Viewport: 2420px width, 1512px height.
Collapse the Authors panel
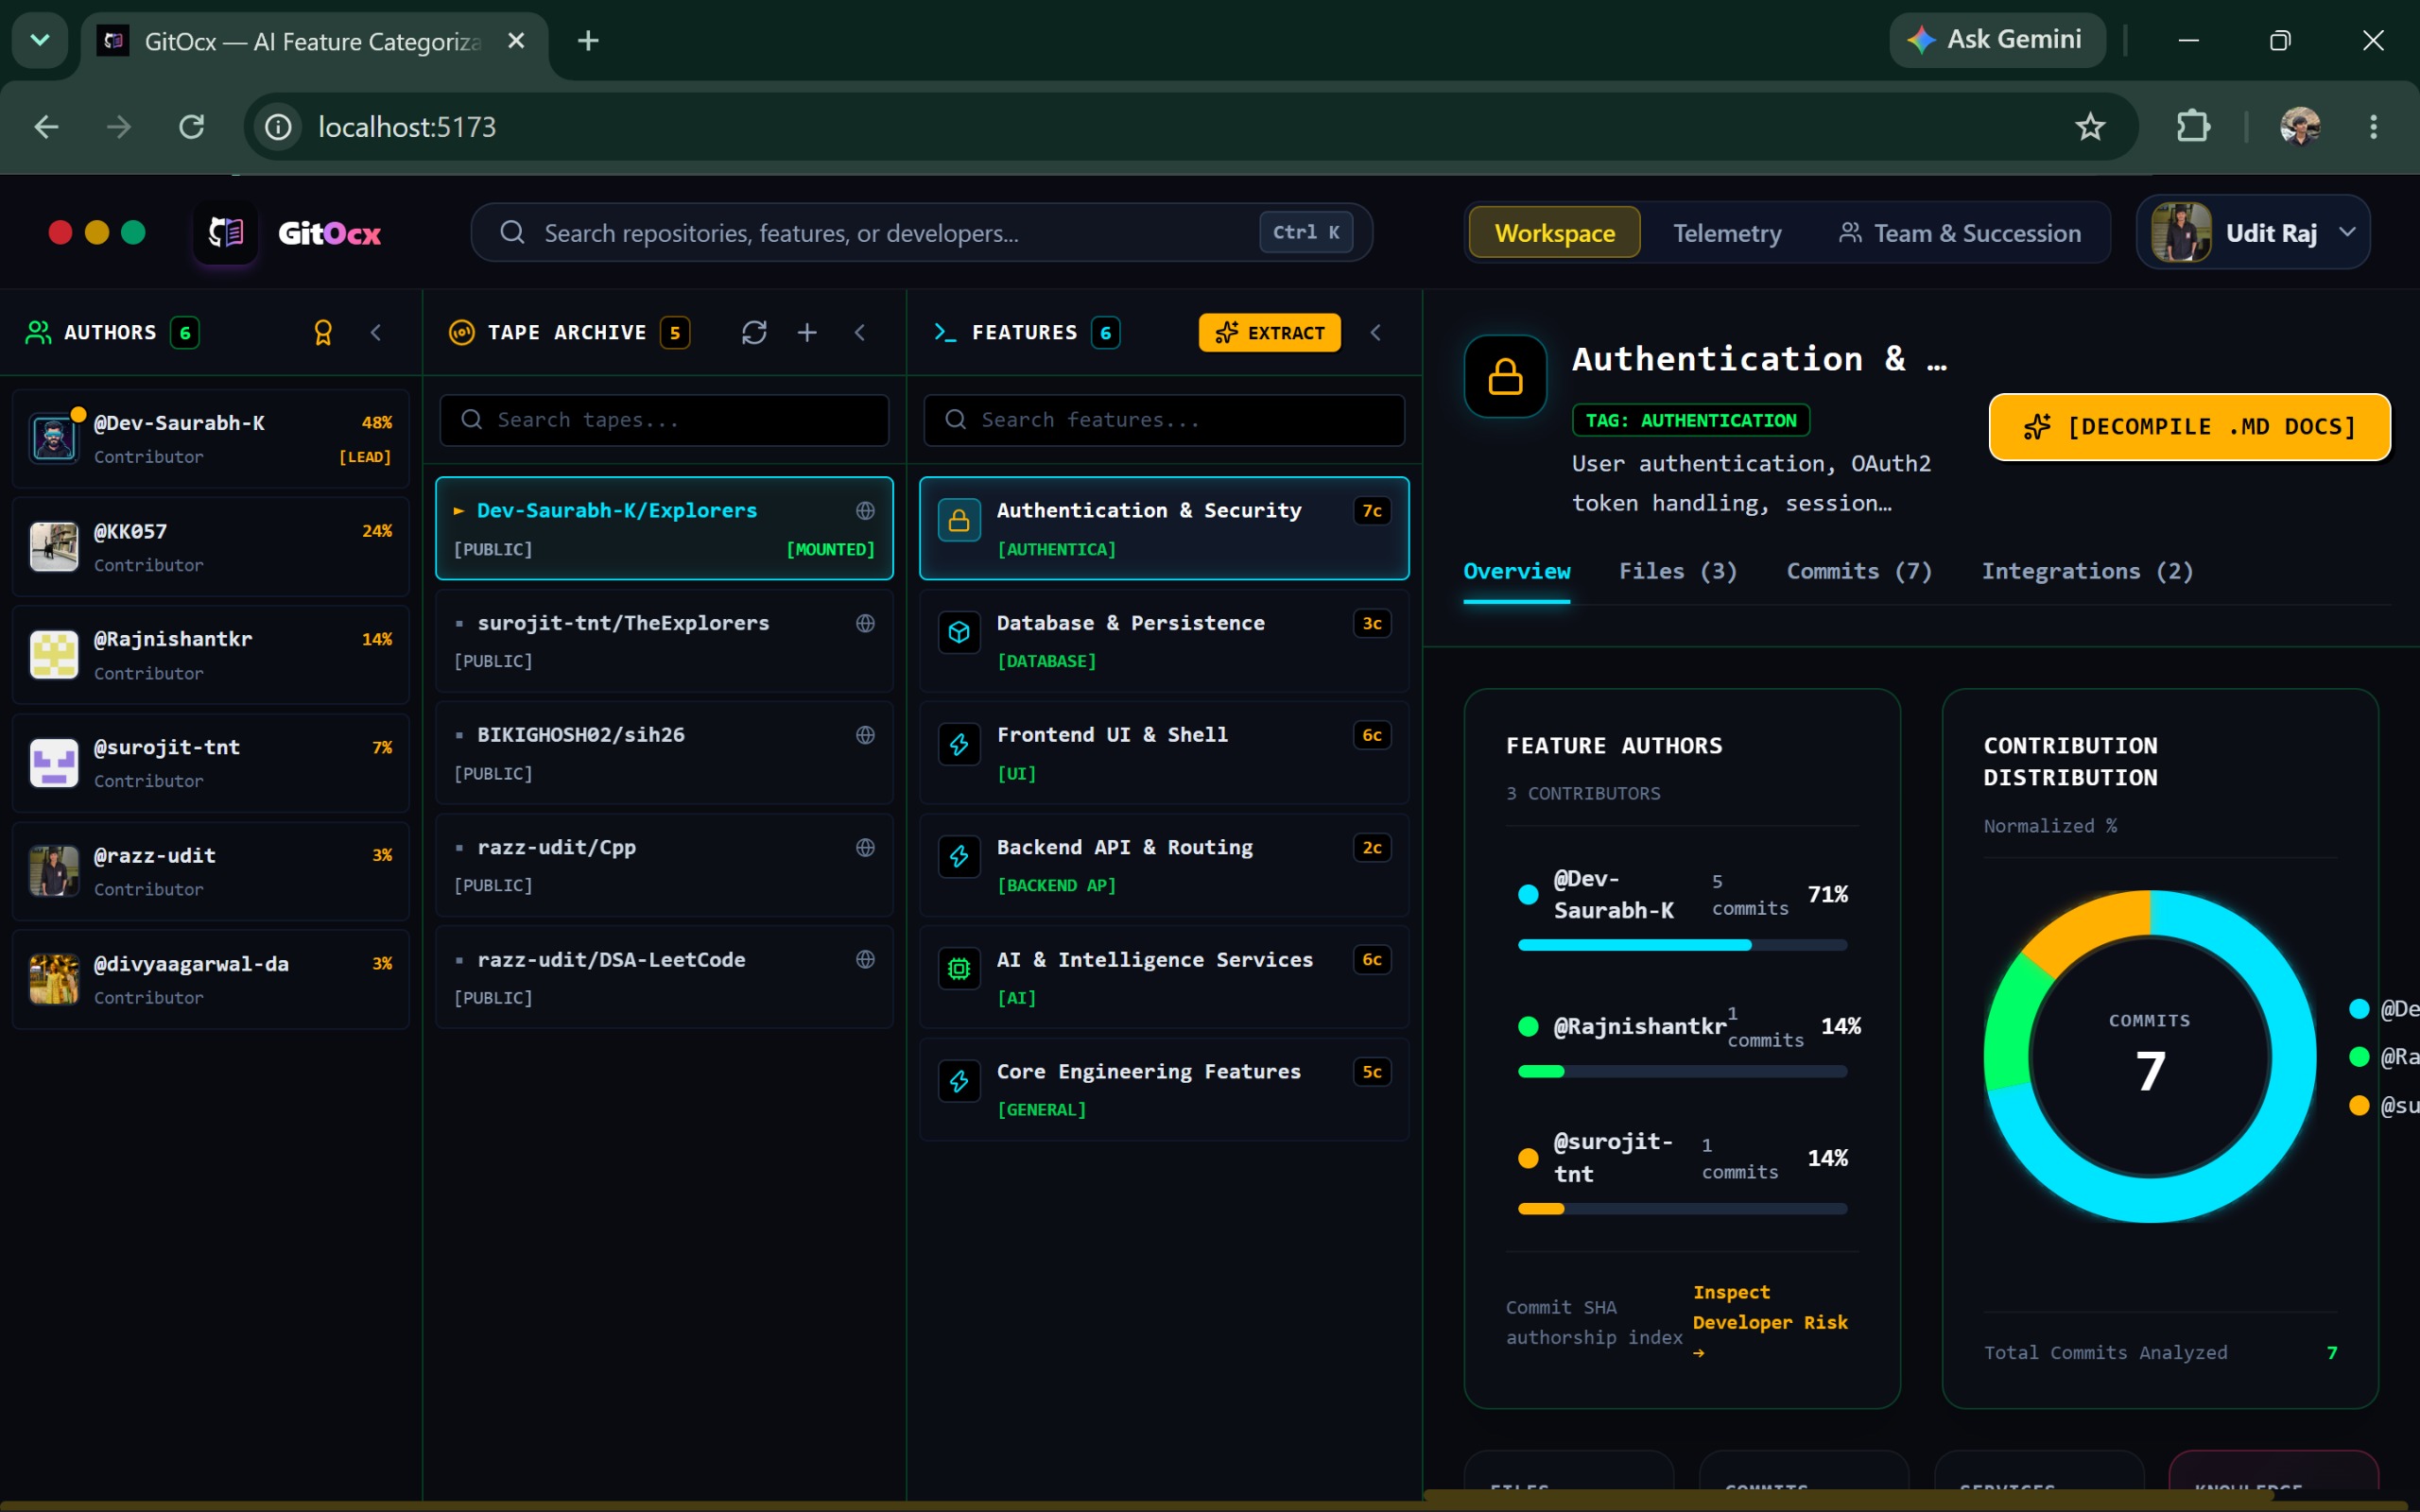click(x=376, y=332)
